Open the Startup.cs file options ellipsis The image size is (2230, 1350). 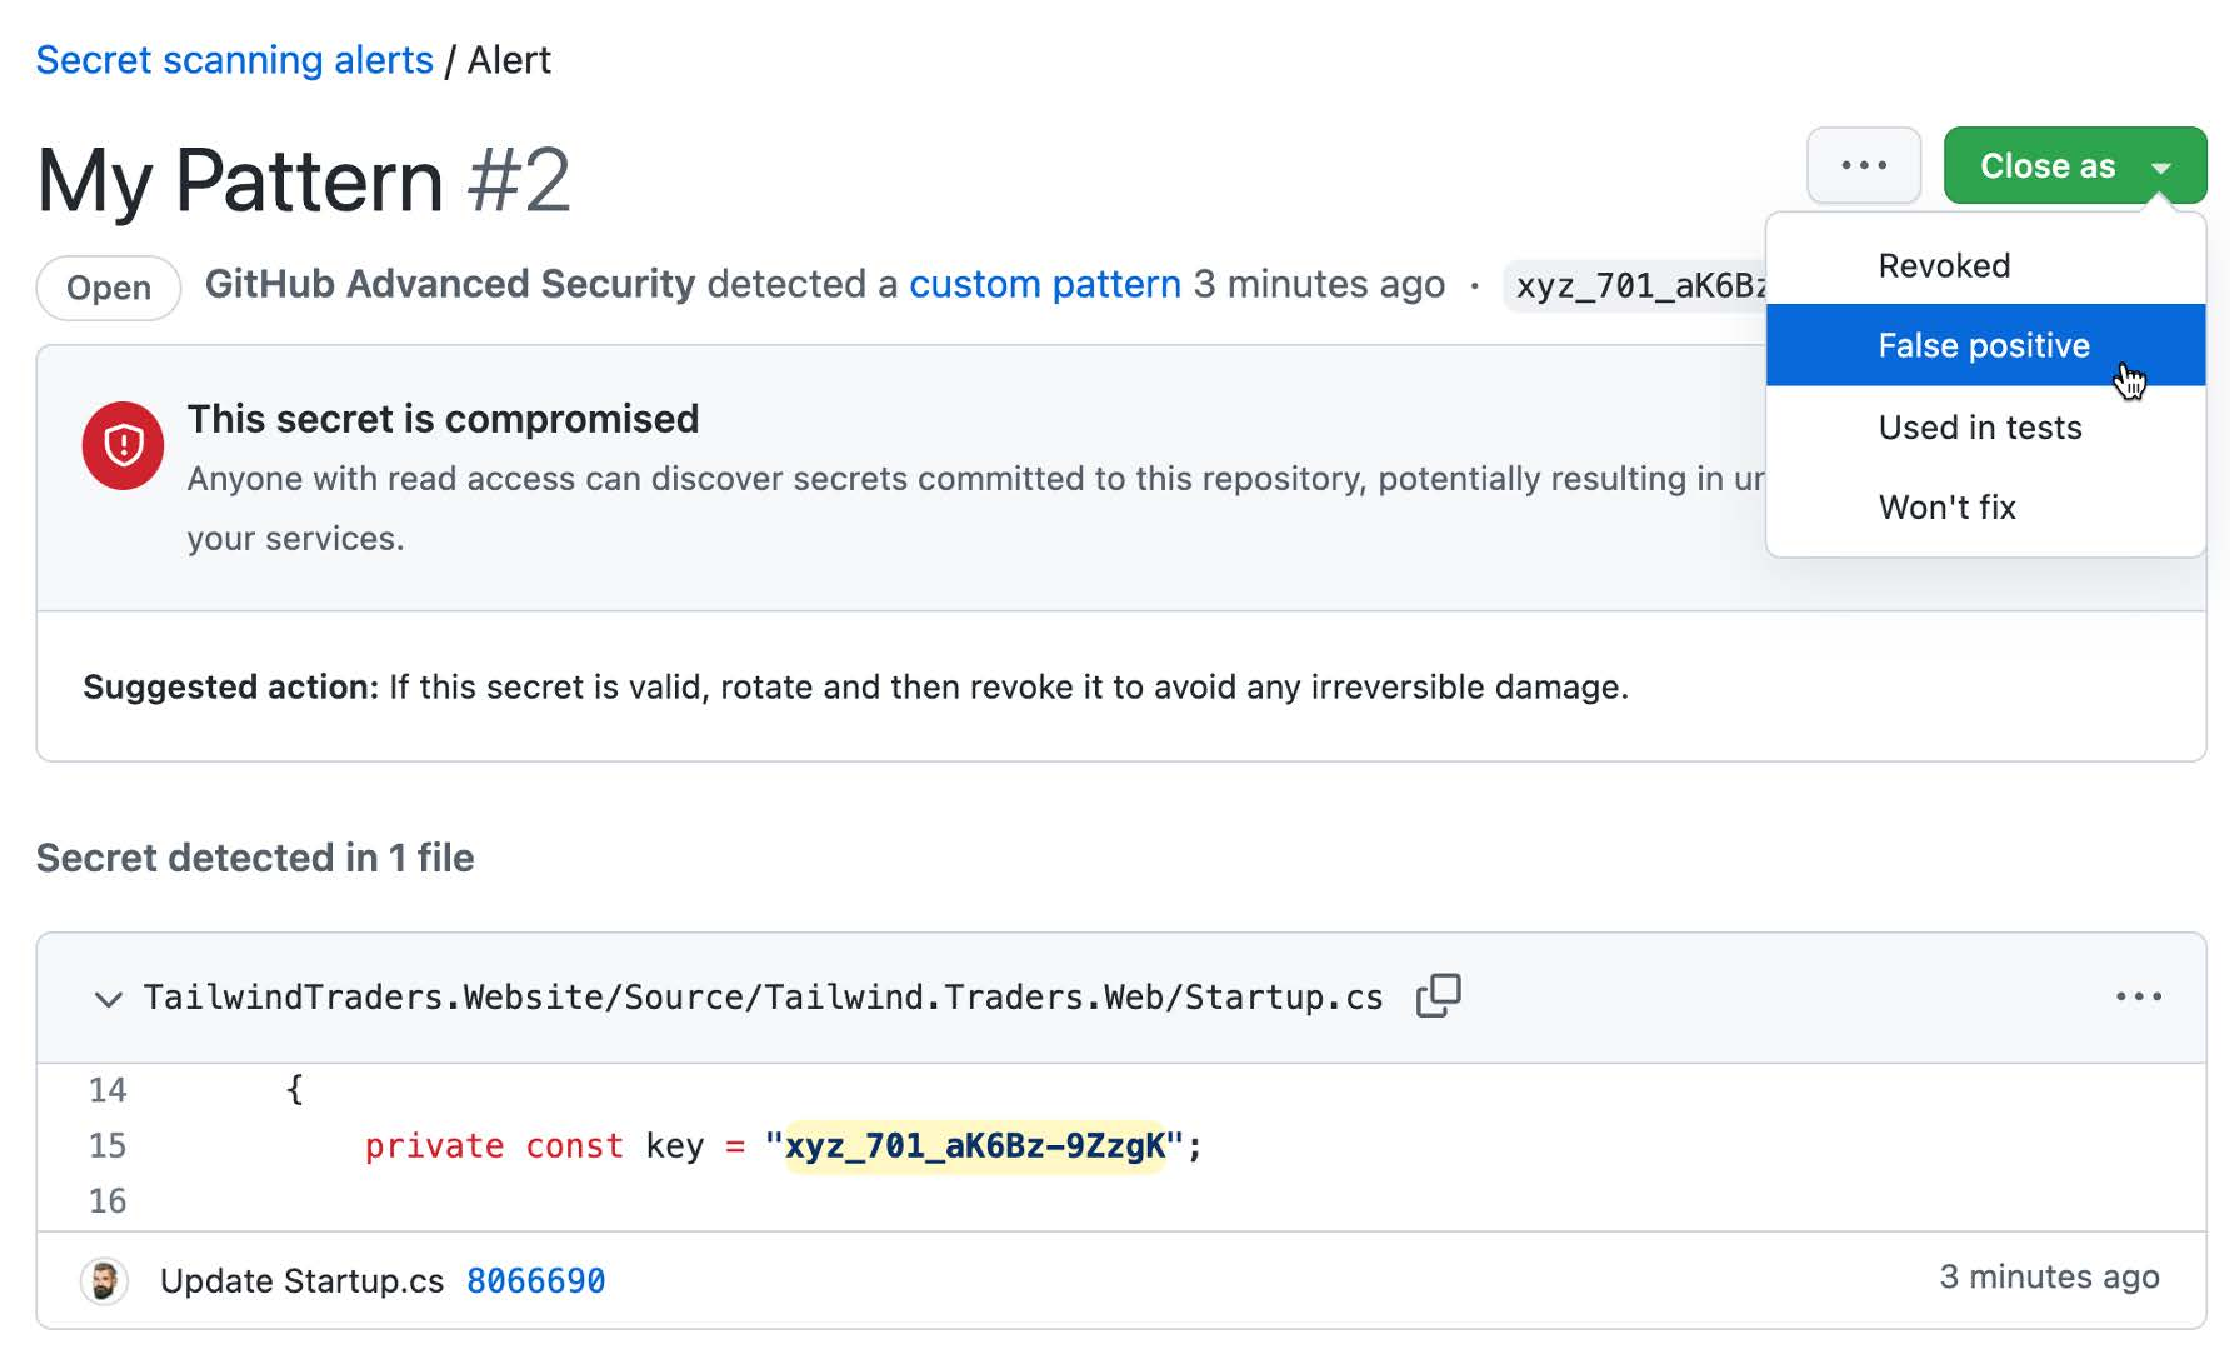coord(2138,997)
